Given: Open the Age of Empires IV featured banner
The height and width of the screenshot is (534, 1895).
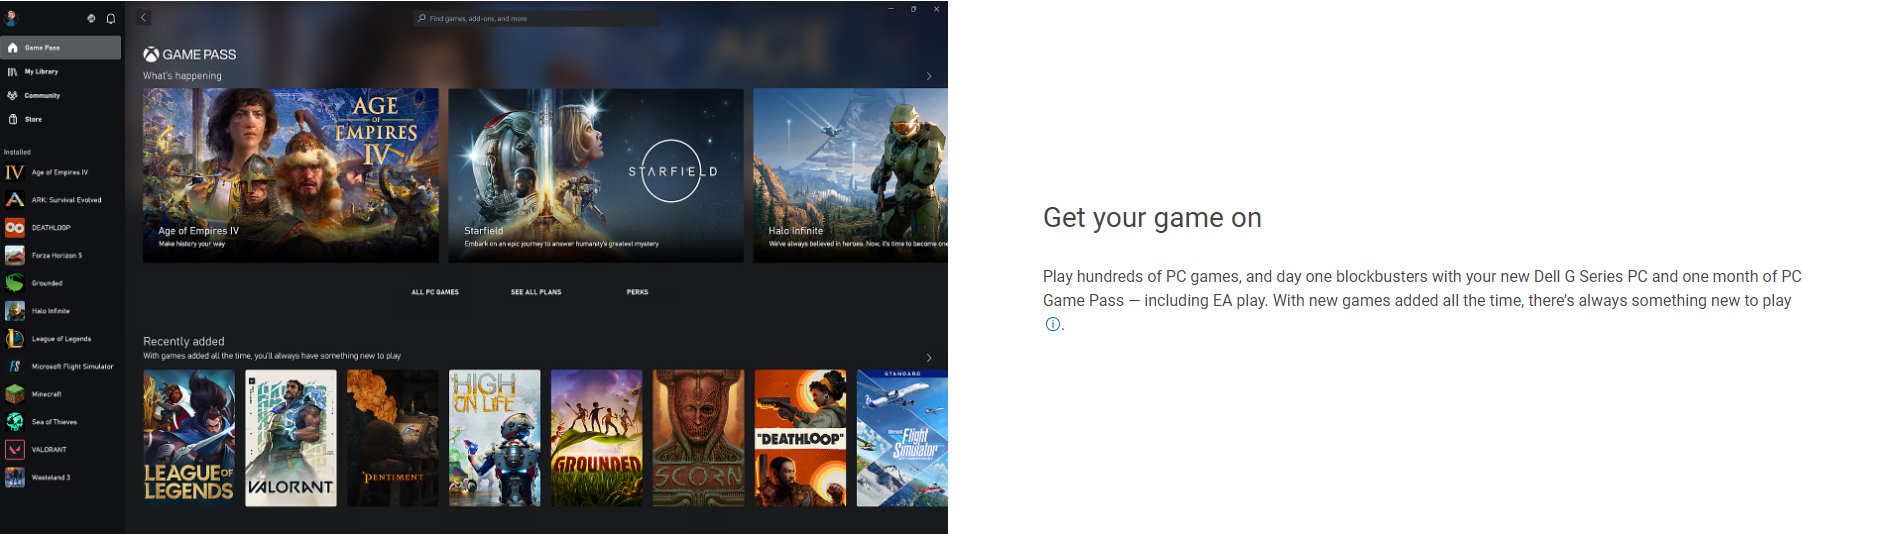Looking at the screenshot, I should (290, 175).
